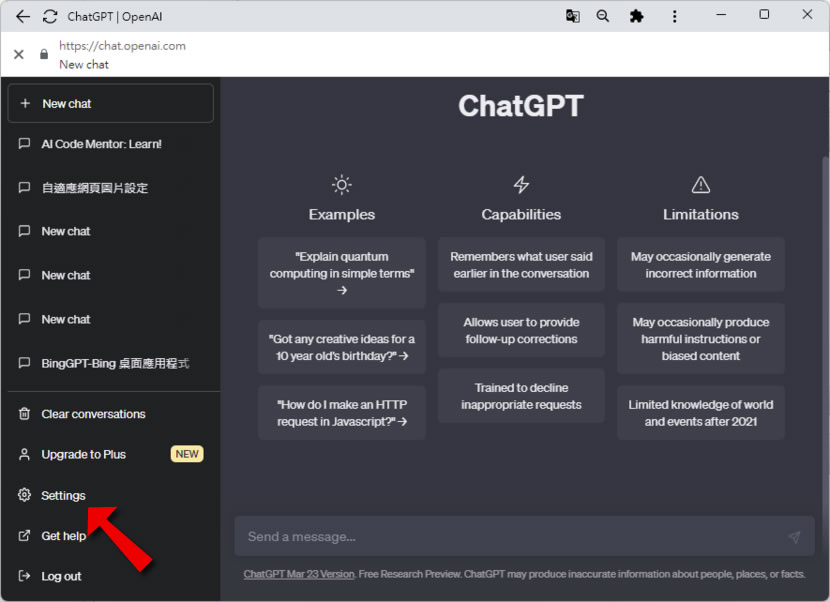Click the external link icon for Get help
The width and height of the screenshot is (830, 602).
pos(24,535)
